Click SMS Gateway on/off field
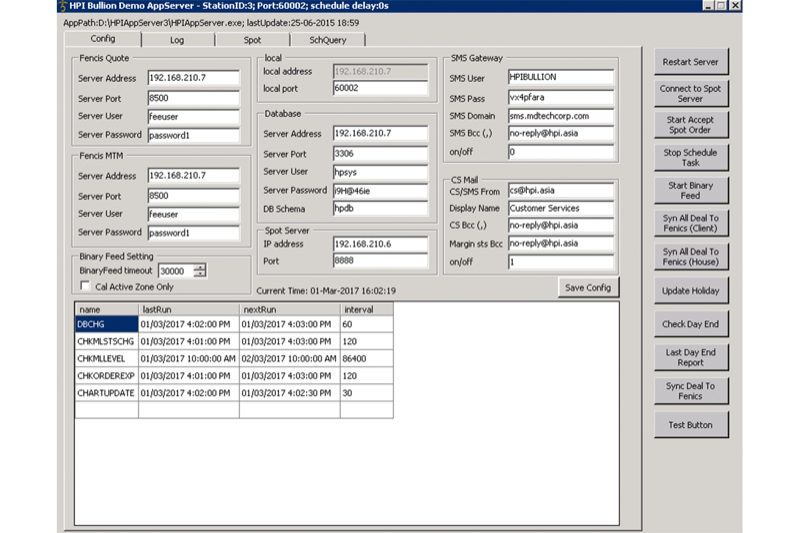 561,151
